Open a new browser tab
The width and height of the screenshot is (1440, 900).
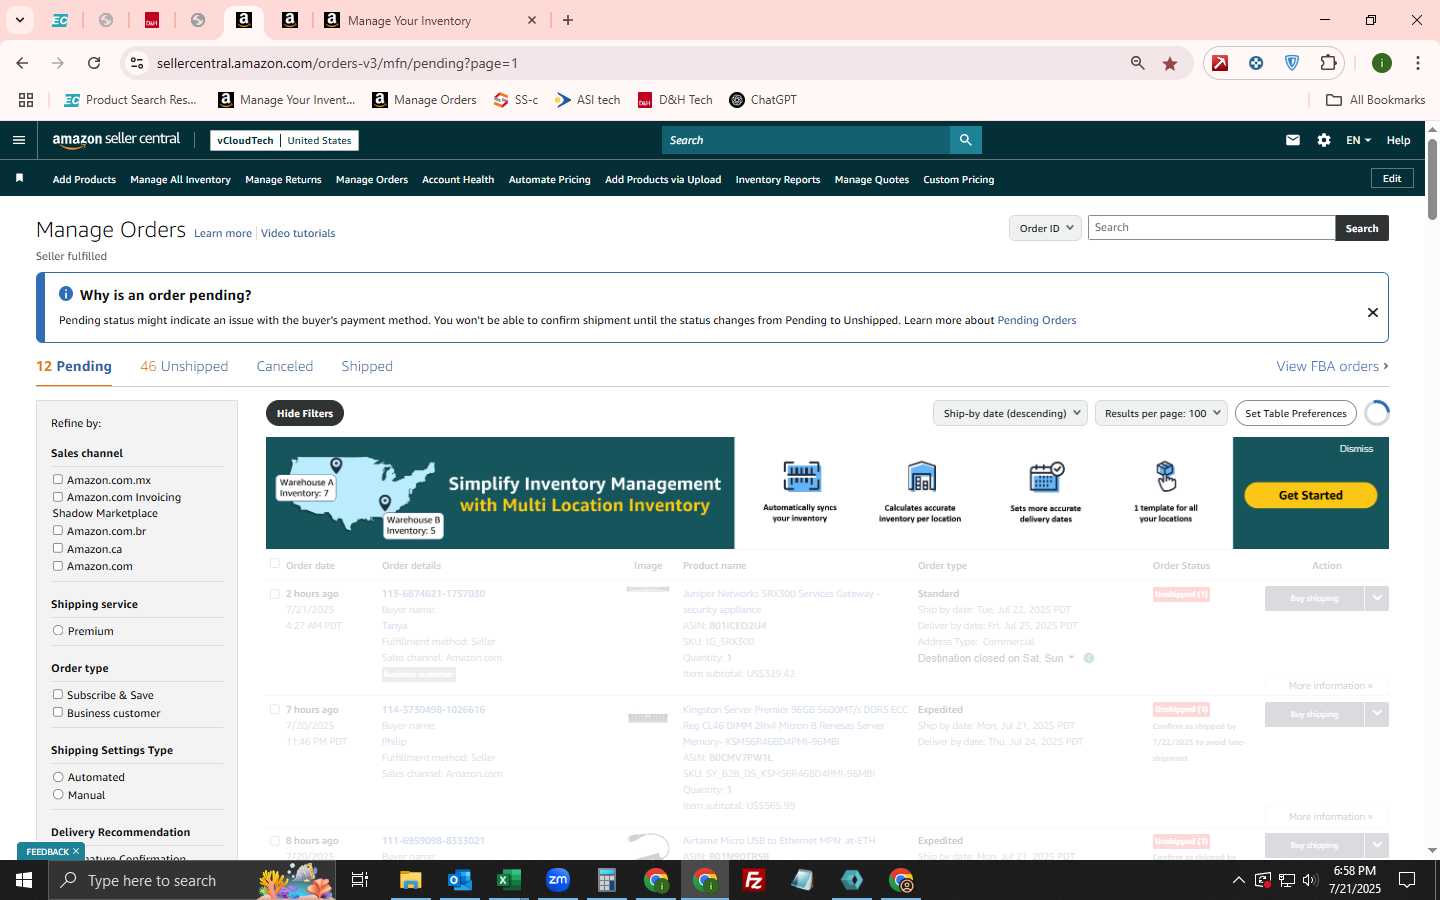tap(568, 20)
